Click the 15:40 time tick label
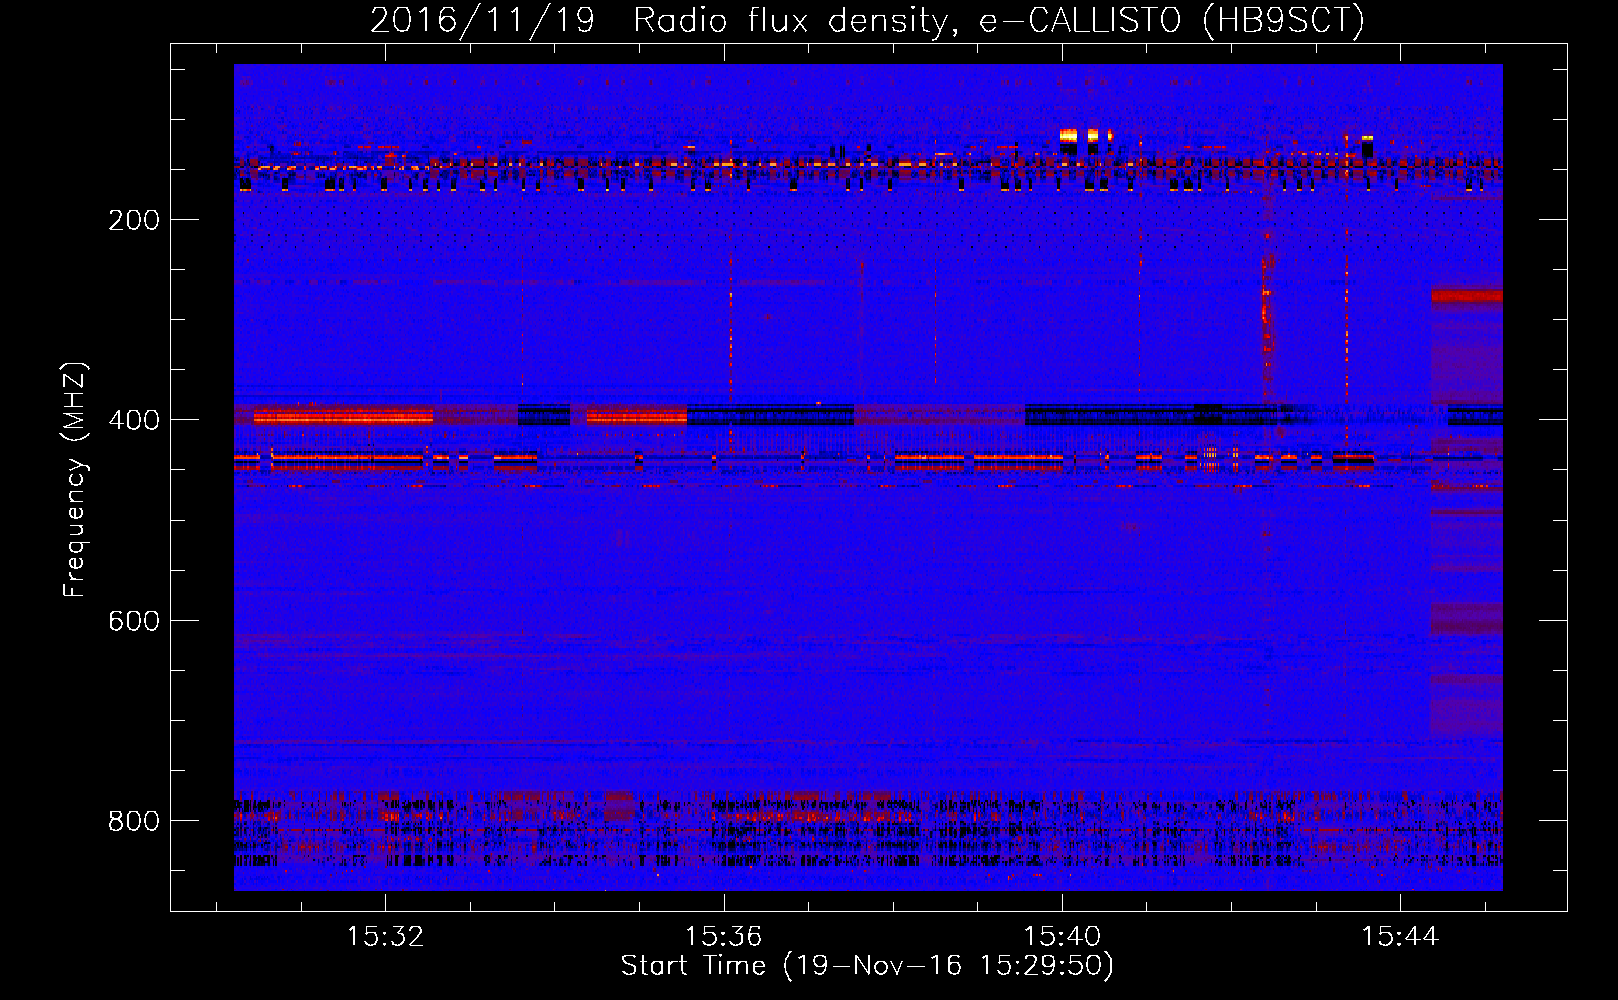Screen dimensions: 1618x1000 pyautogui.click(x=1062, y=937)
